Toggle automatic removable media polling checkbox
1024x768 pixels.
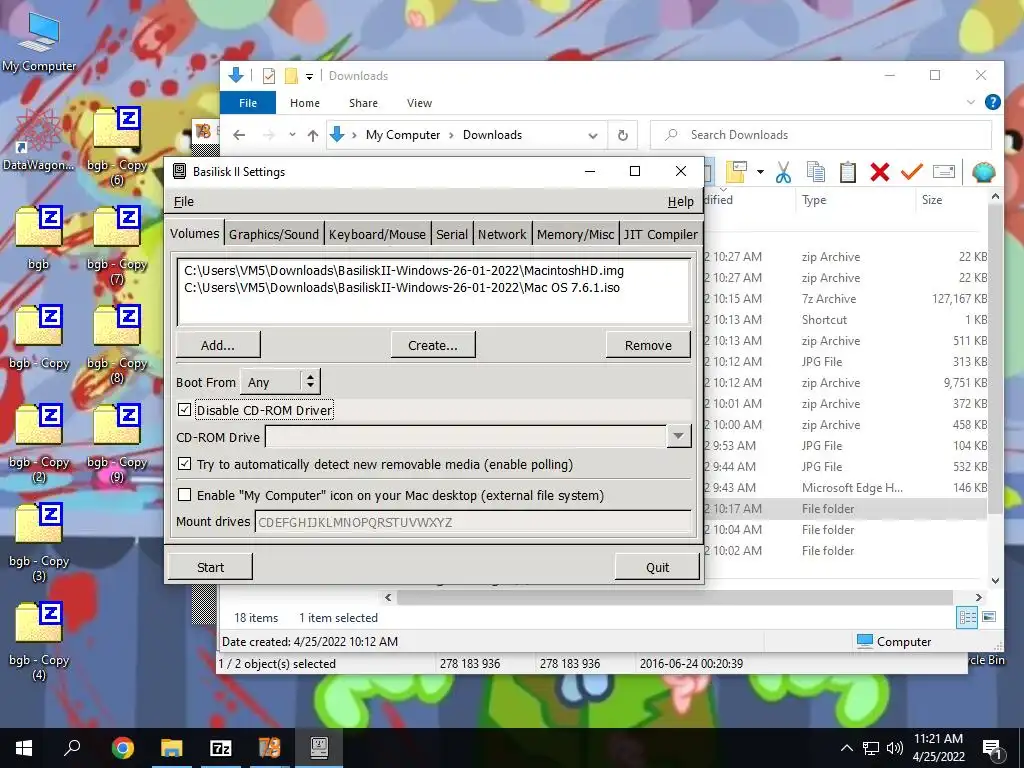tap(184, 464)
